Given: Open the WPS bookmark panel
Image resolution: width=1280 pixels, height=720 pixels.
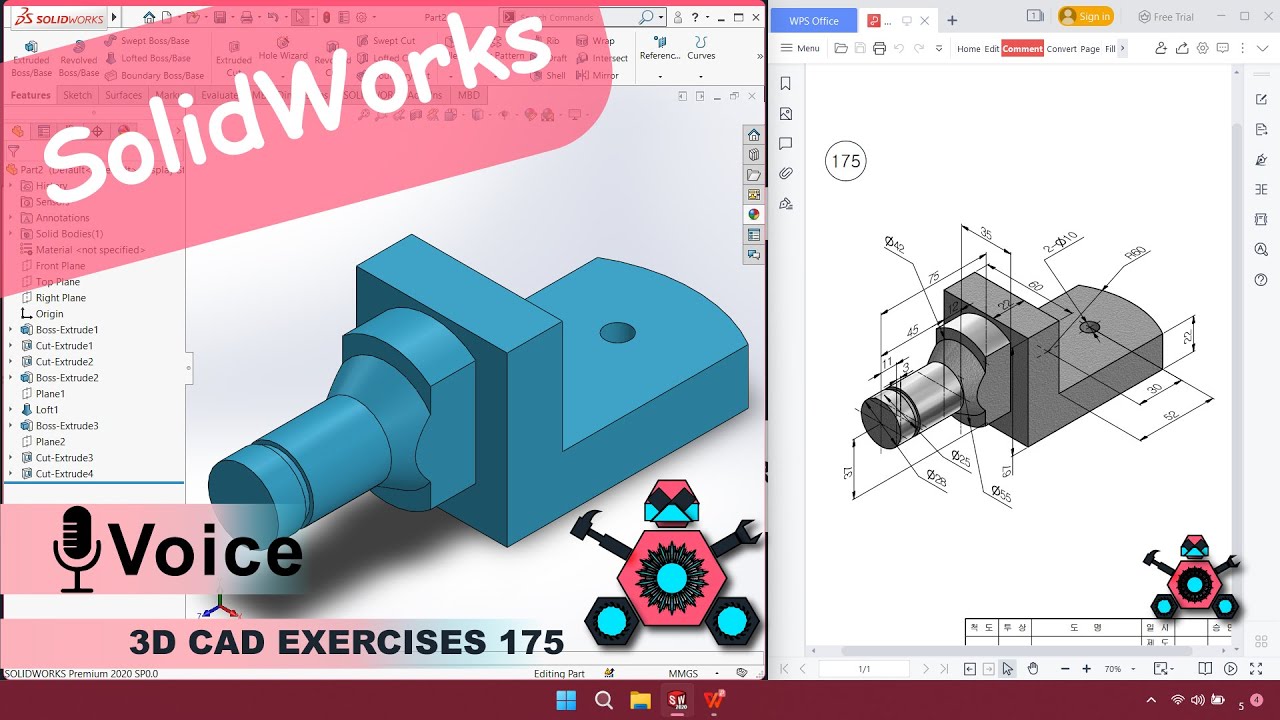Looking at the screenshot, I should (x=786, y=84).
